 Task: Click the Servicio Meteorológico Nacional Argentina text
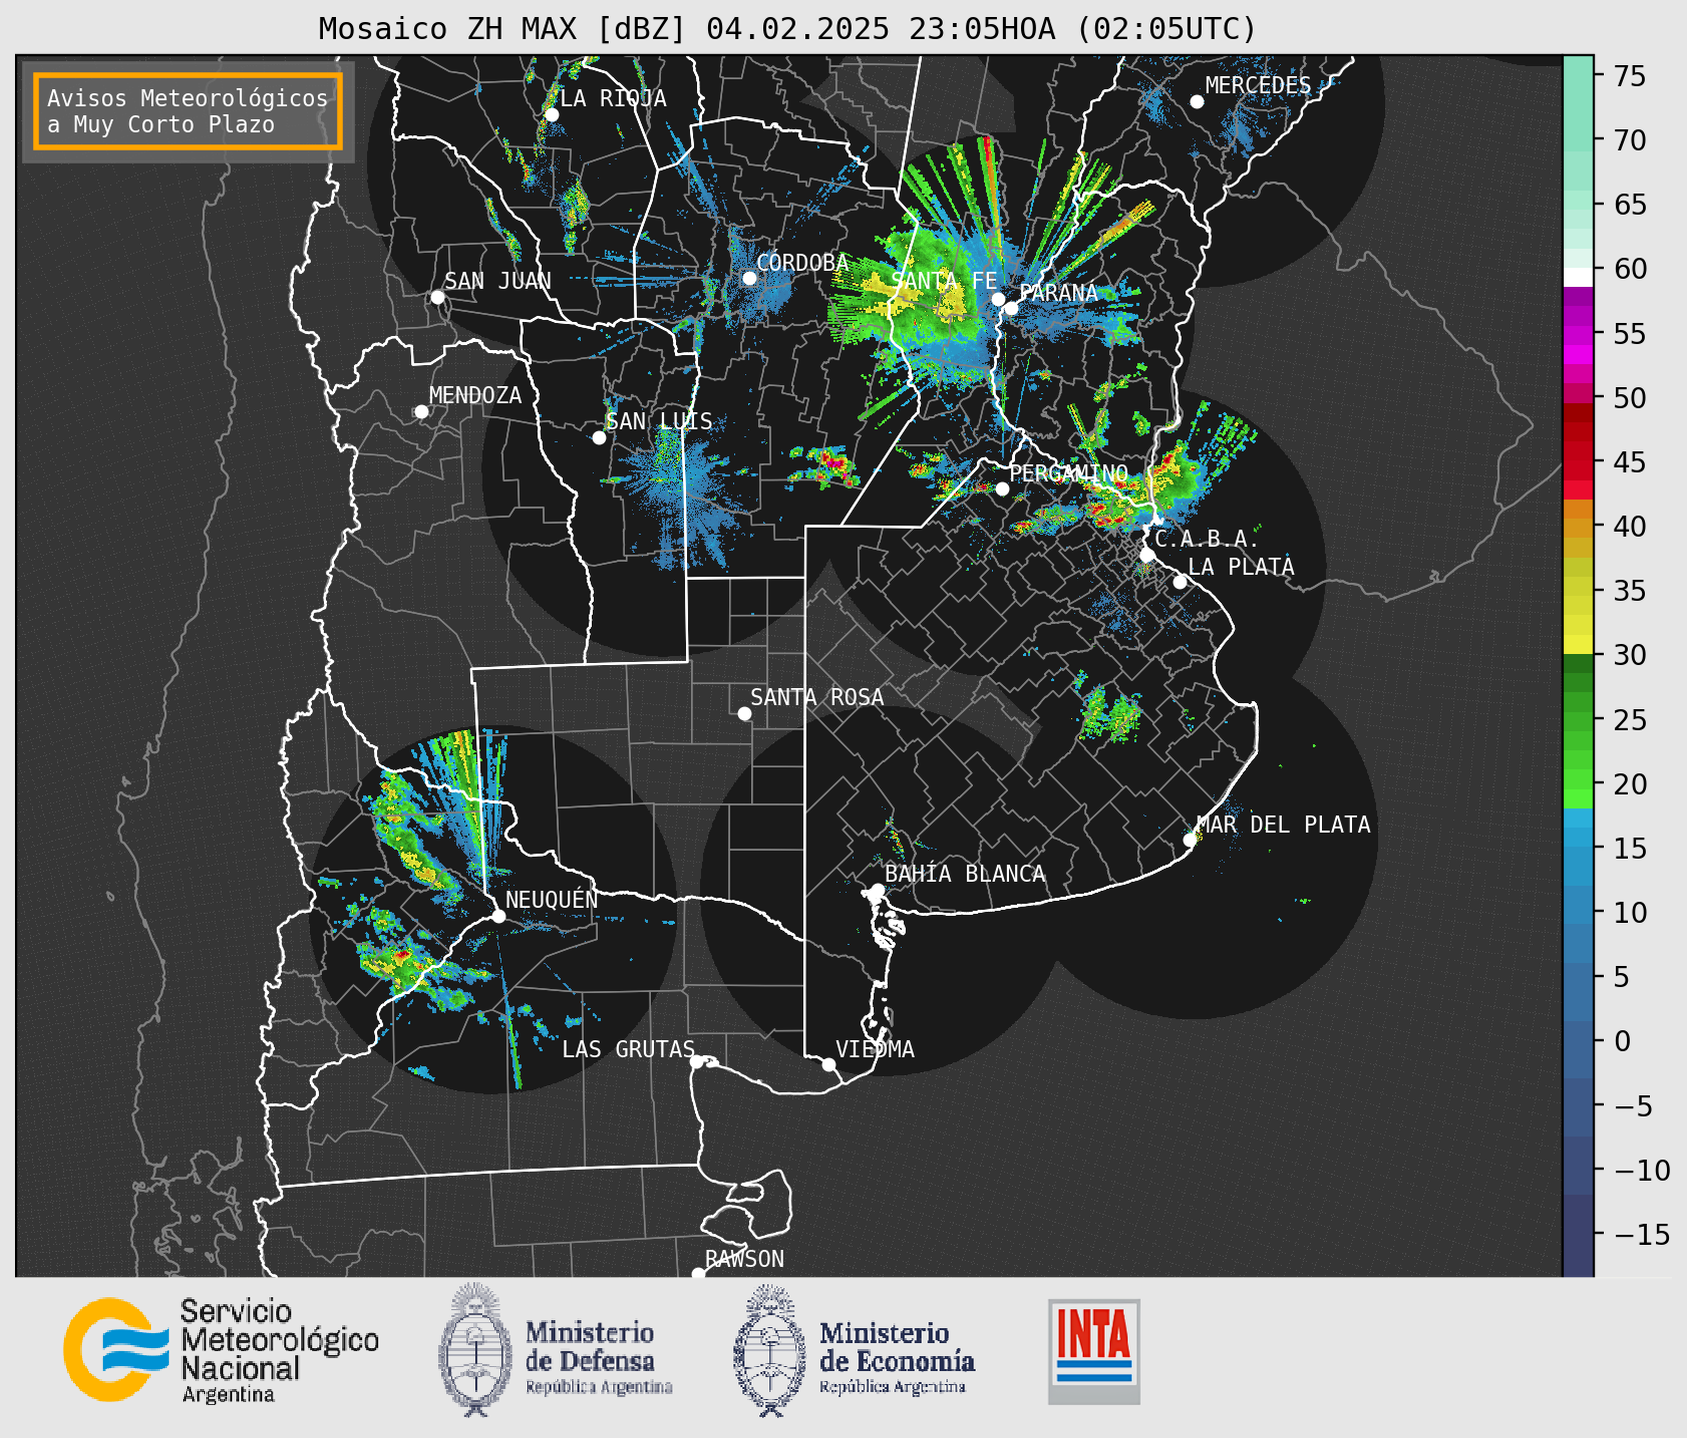pyautogui.click(x=279, y=1350)
